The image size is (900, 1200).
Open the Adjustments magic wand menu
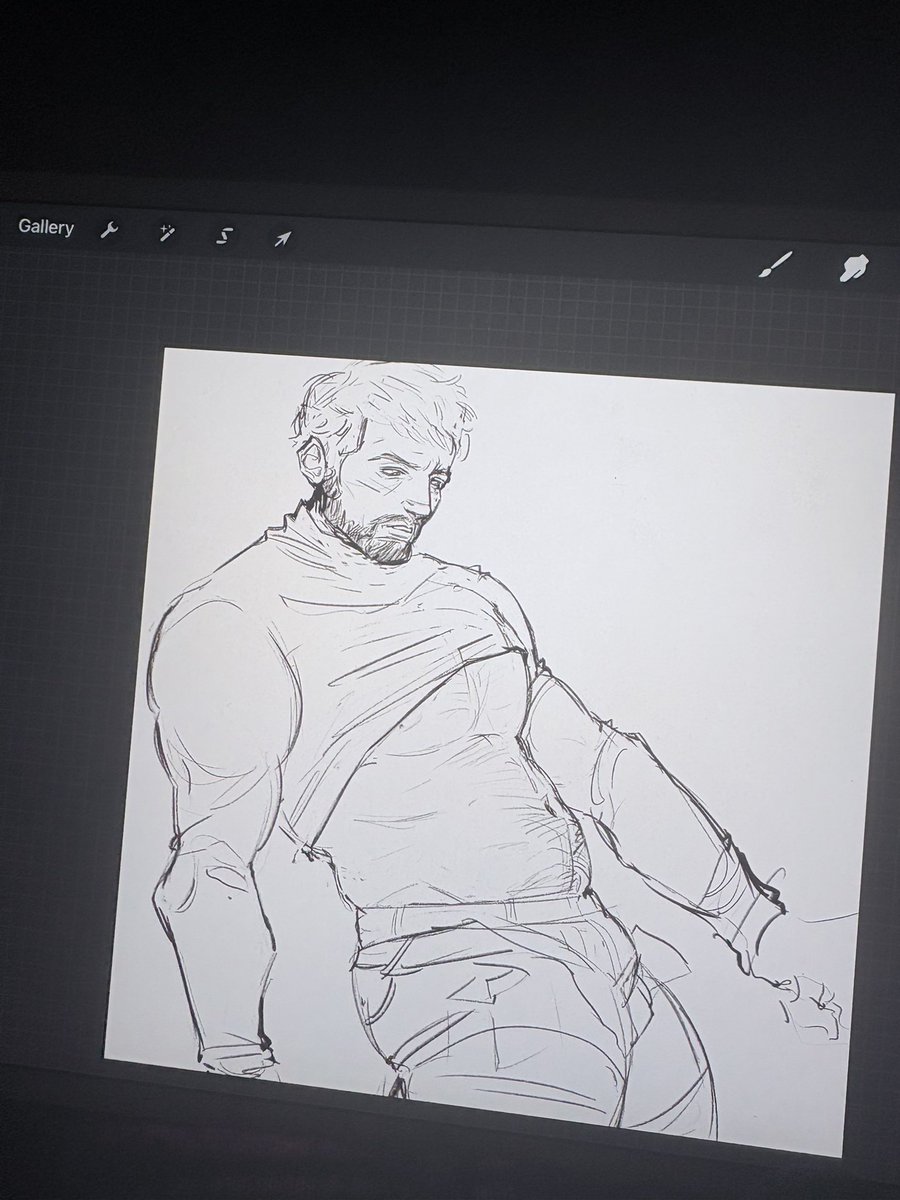coord(167,233)
